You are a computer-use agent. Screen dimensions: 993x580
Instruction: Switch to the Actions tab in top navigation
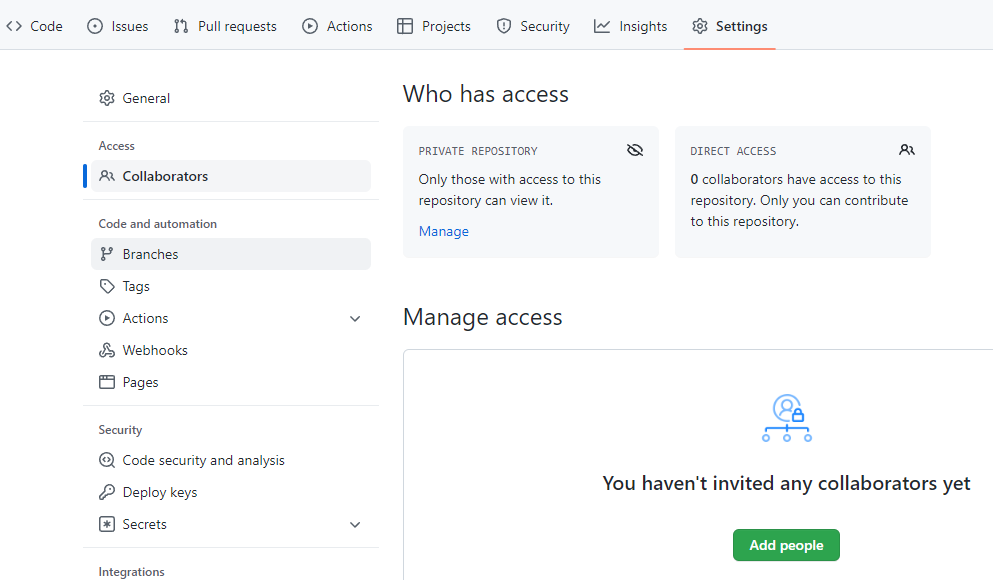(x=338, y=26)
